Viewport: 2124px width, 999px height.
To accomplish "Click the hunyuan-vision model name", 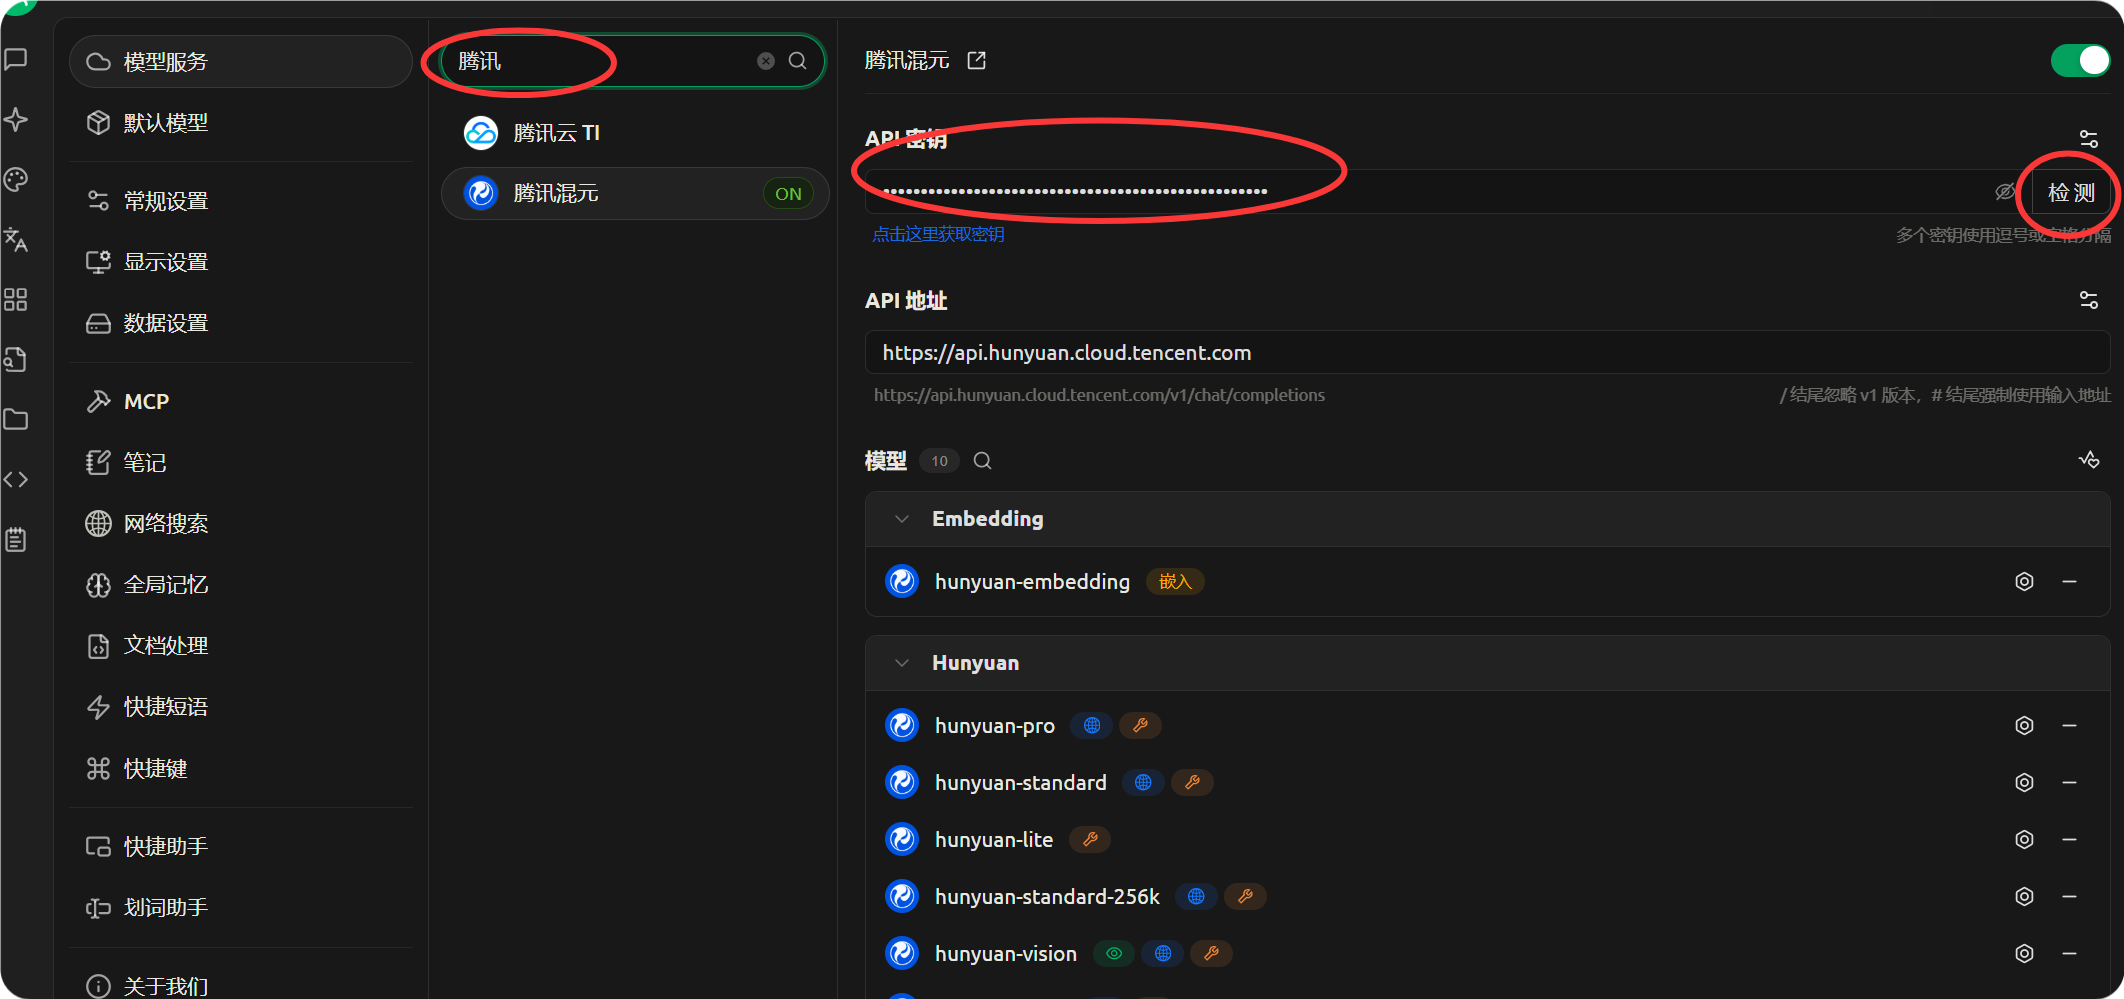I will [1006, 954].
